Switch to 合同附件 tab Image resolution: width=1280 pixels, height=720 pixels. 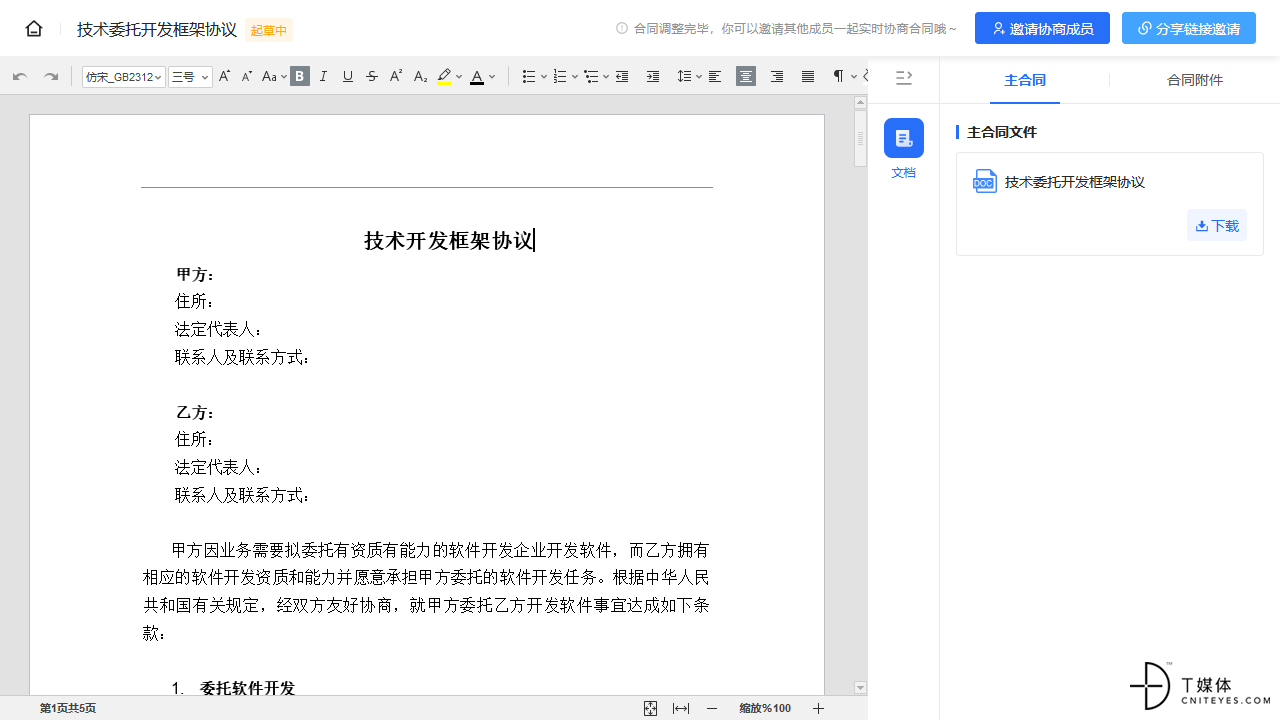(1195, 80)
